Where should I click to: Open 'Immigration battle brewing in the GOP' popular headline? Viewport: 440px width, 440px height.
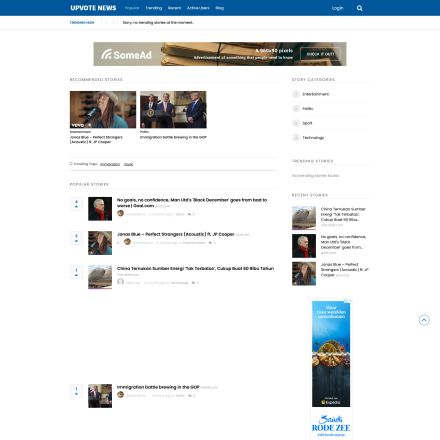pyautogui.click(x=158, y=387)
